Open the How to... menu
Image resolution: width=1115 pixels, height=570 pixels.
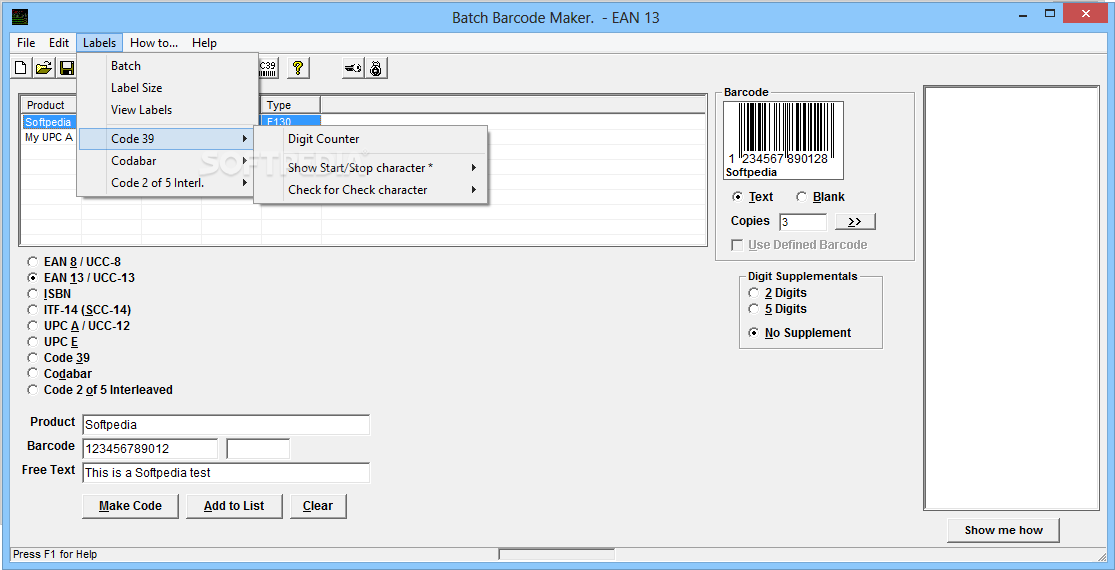(154, 43)
